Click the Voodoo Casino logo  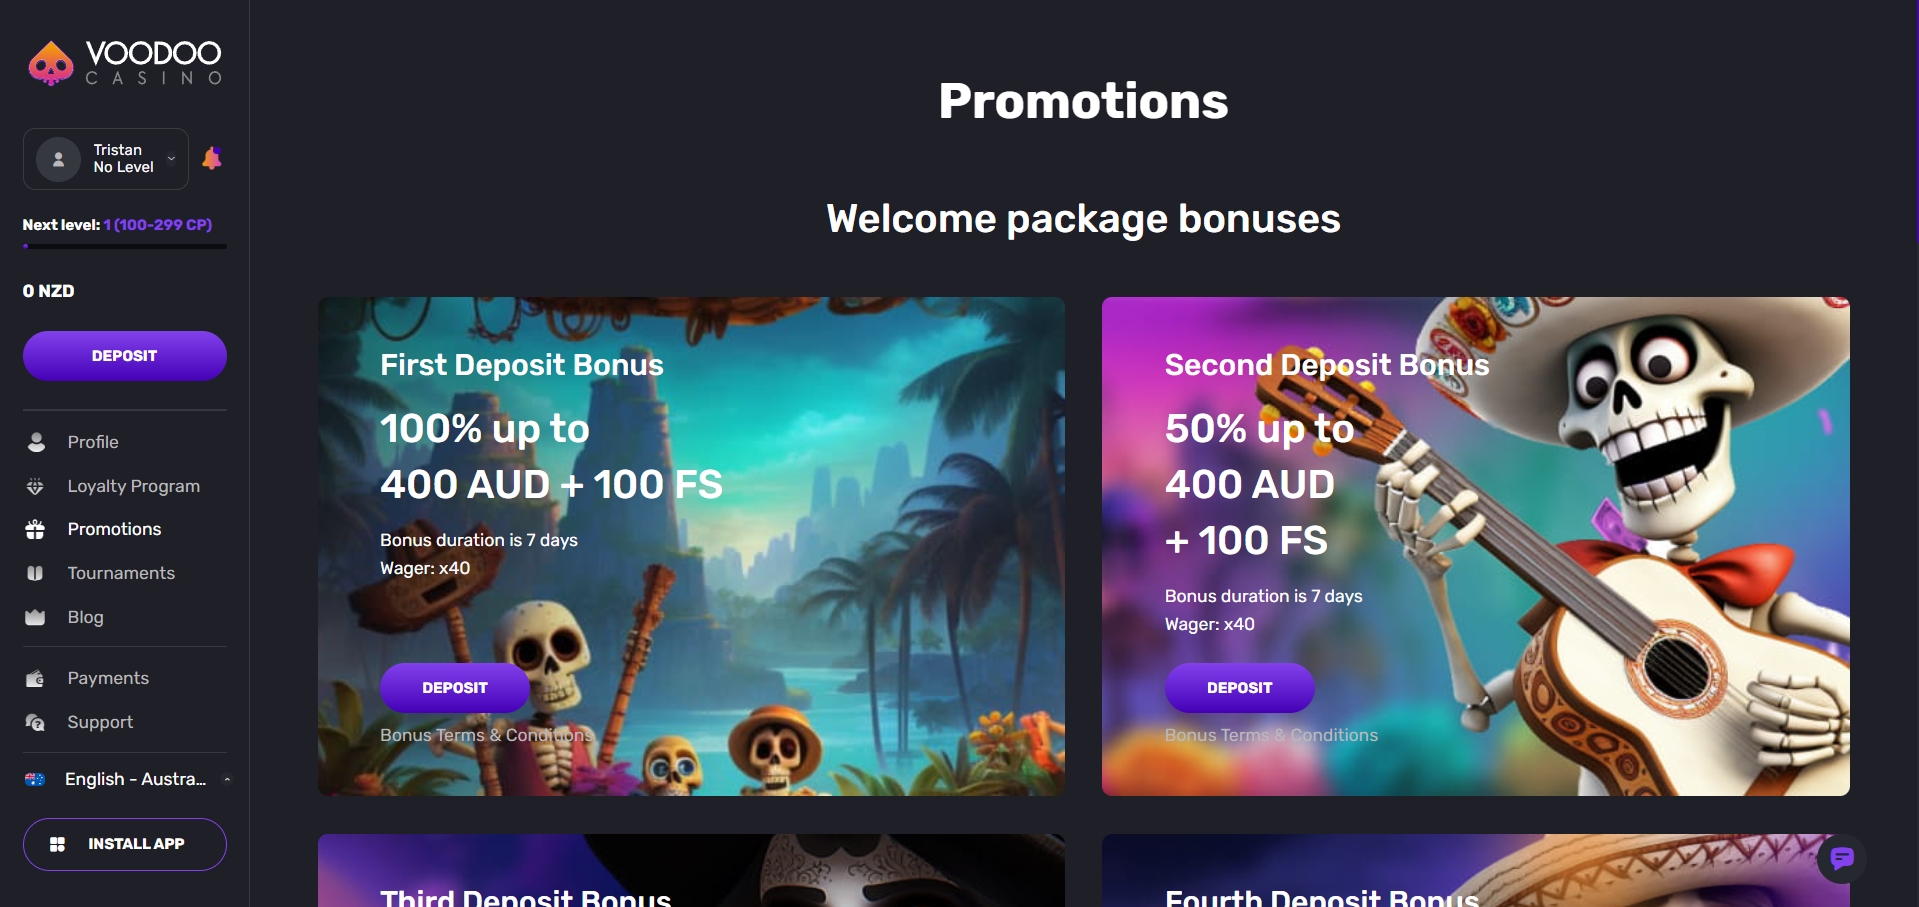point(125,63)
